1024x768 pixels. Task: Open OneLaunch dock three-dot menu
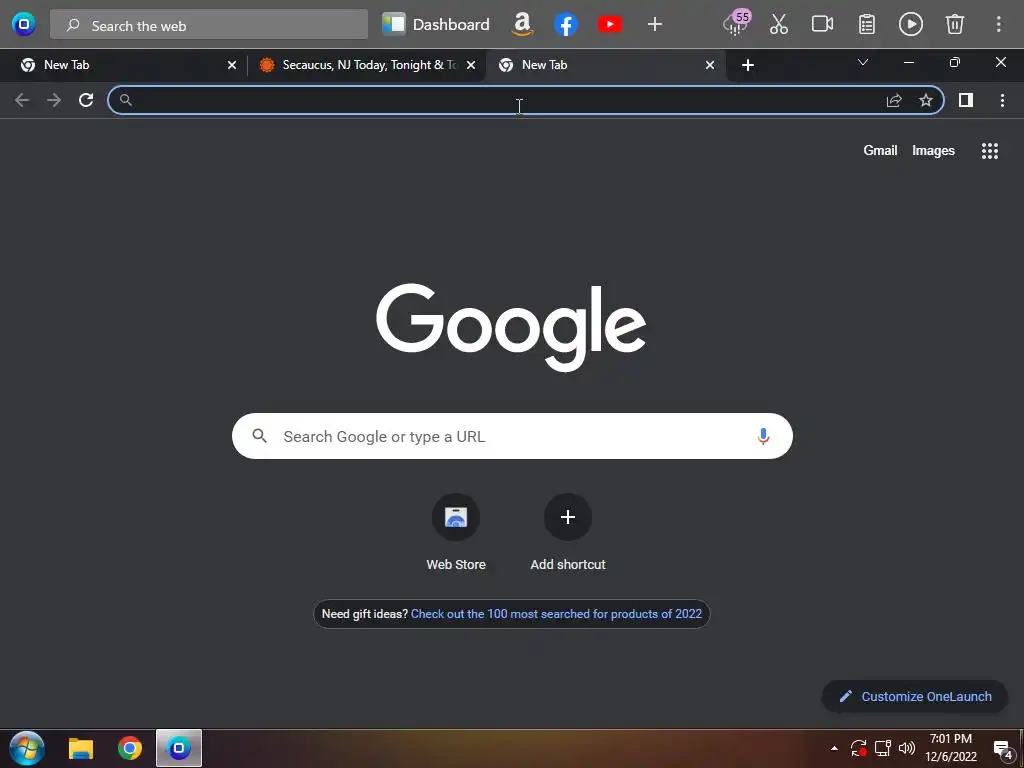(x=999, y=25)
